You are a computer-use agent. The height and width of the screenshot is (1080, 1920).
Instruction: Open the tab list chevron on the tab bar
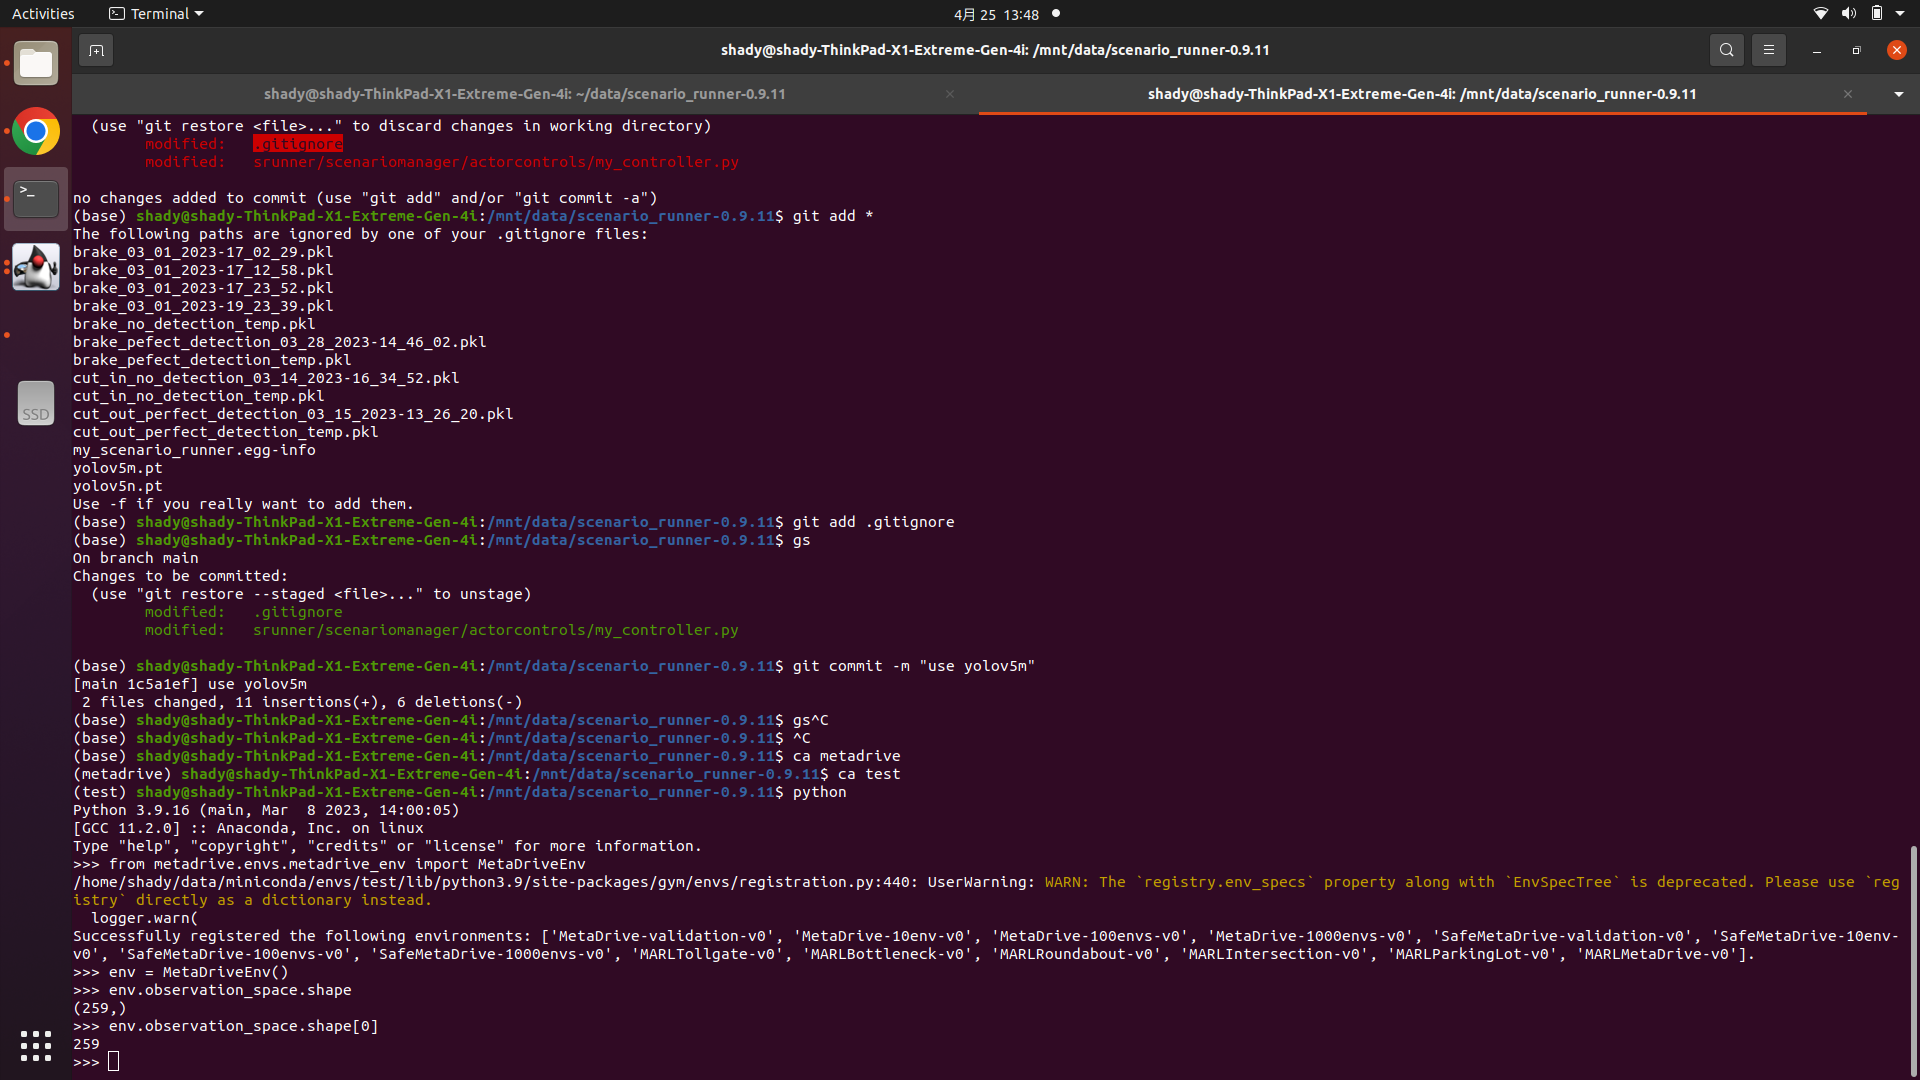(x=1898, y=93)
